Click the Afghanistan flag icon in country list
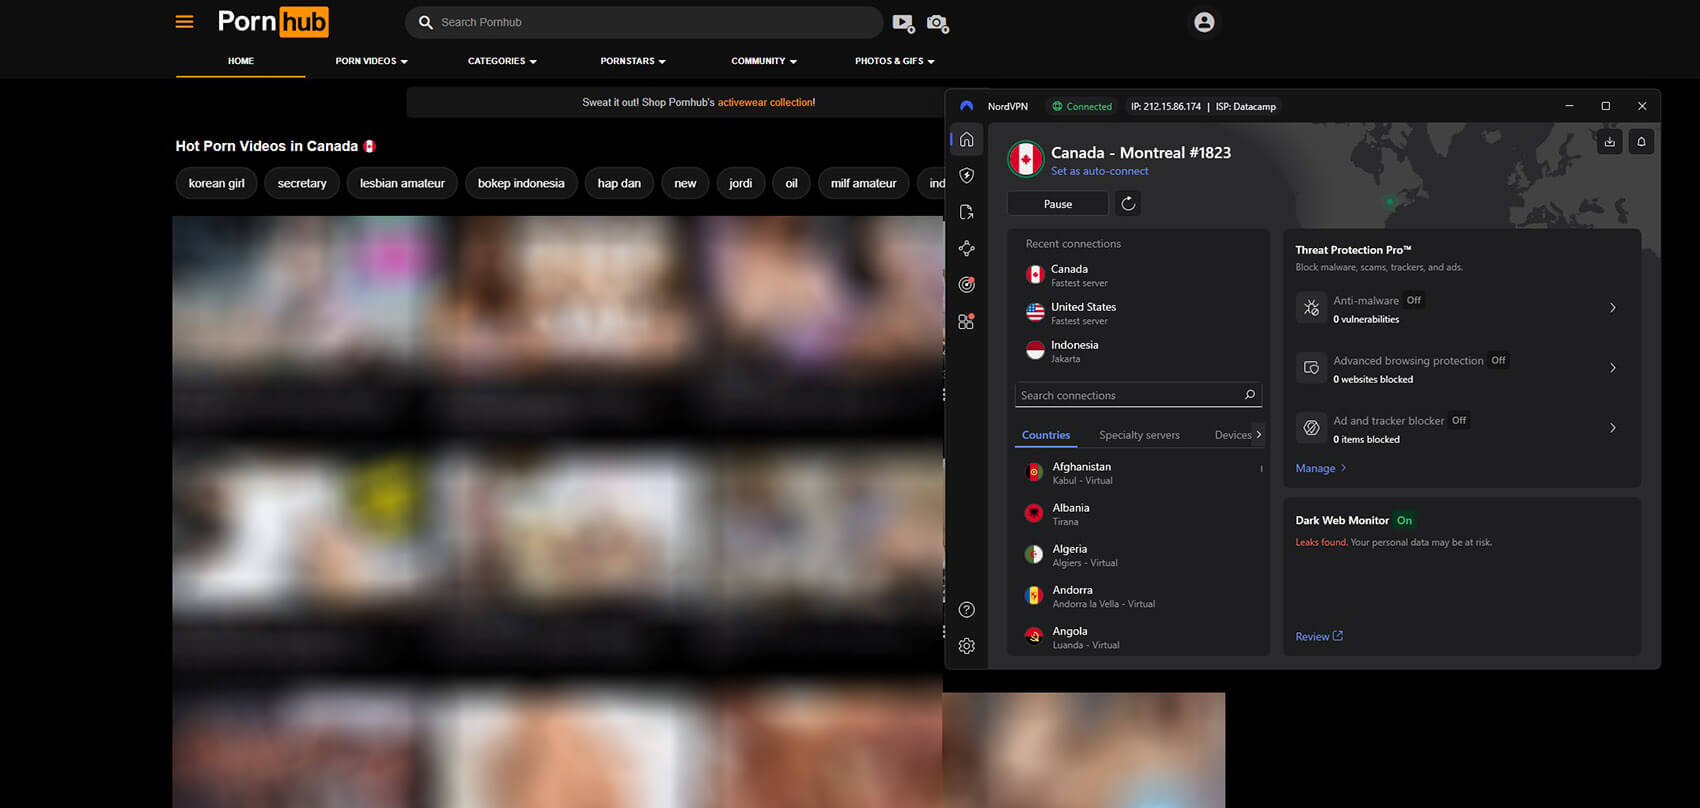Viewport: 1700px width, 808px height. (x=1034, y=473)
